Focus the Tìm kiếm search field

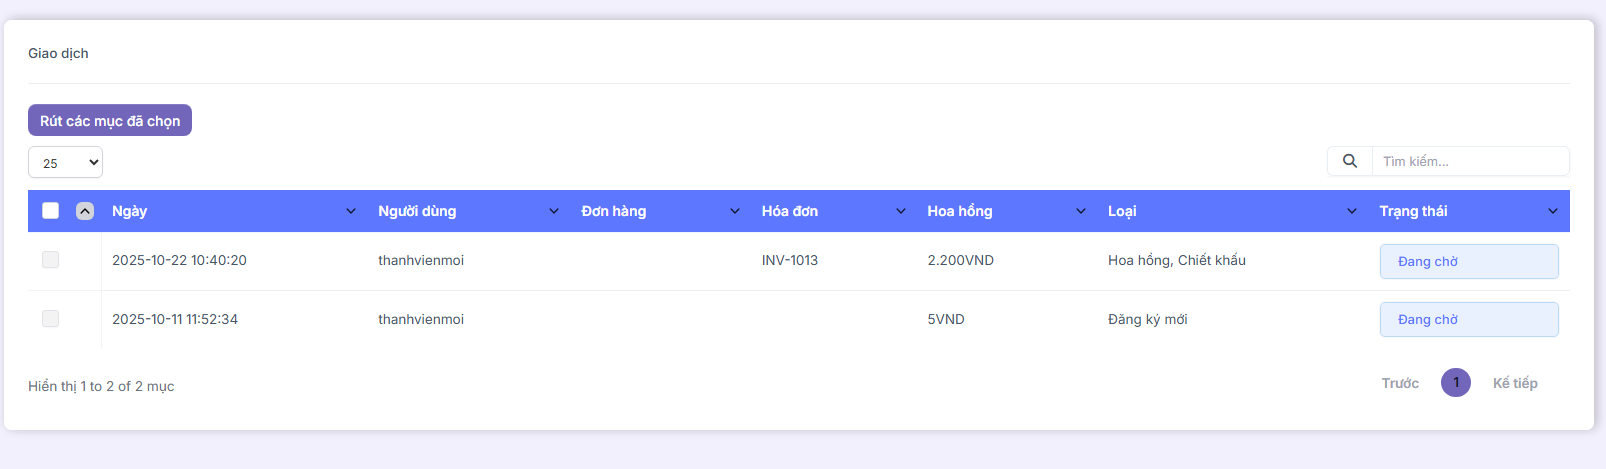tap(1468, 161)
